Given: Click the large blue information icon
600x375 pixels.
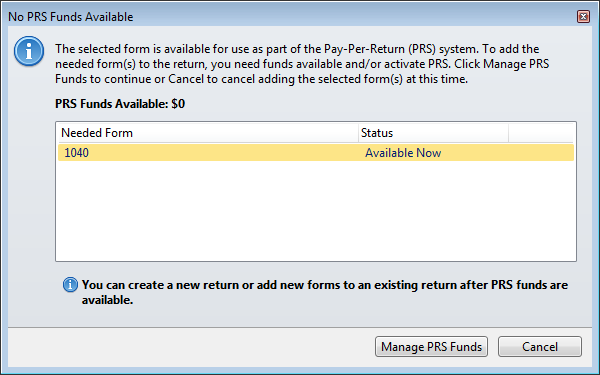Looking at the screenshot, I should click(29, 51).
